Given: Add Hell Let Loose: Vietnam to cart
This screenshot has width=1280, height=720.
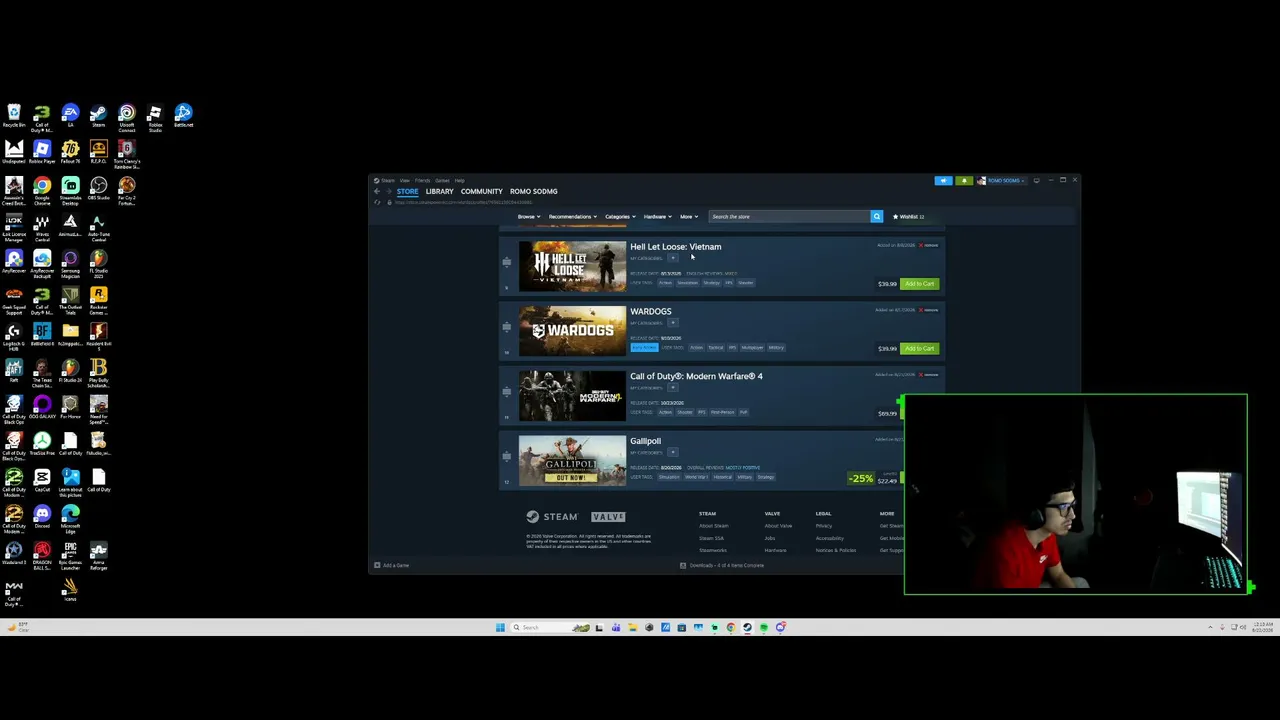Looking at the screenshot, I should (919, 284).
